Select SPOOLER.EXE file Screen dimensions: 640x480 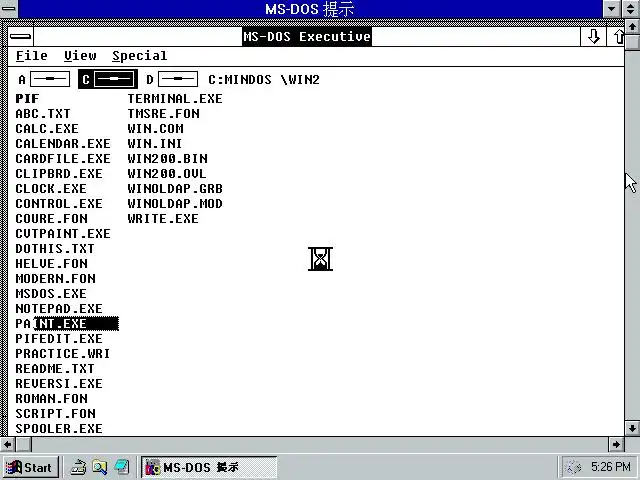[x=59, y=429]
